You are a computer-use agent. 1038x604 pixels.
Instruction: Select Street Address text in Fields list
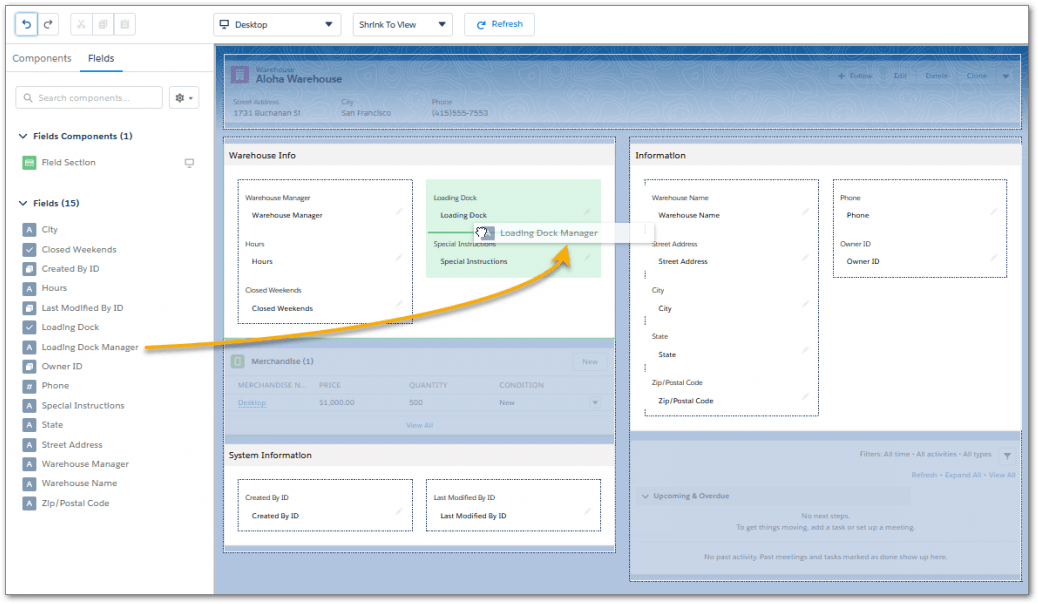pos(72,444)
